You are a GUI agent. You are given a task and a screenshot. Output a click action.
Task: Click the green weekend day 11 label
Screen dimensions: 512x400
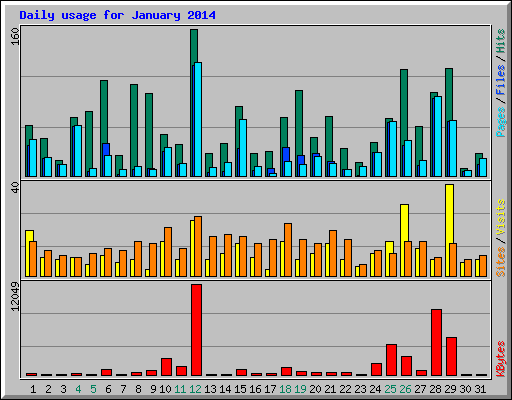coord(180,389)
